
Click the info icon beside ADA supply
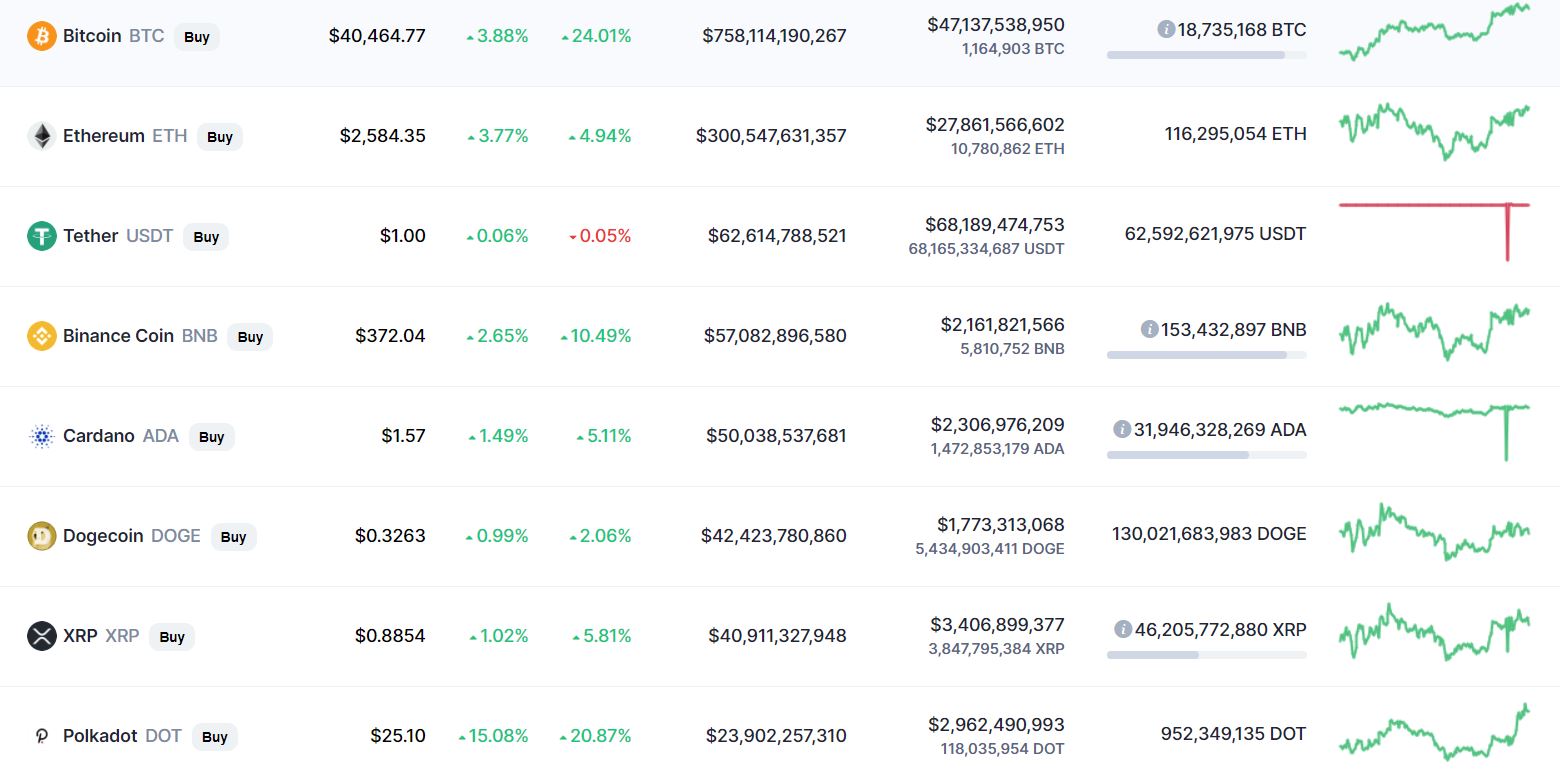[1121, 429]
